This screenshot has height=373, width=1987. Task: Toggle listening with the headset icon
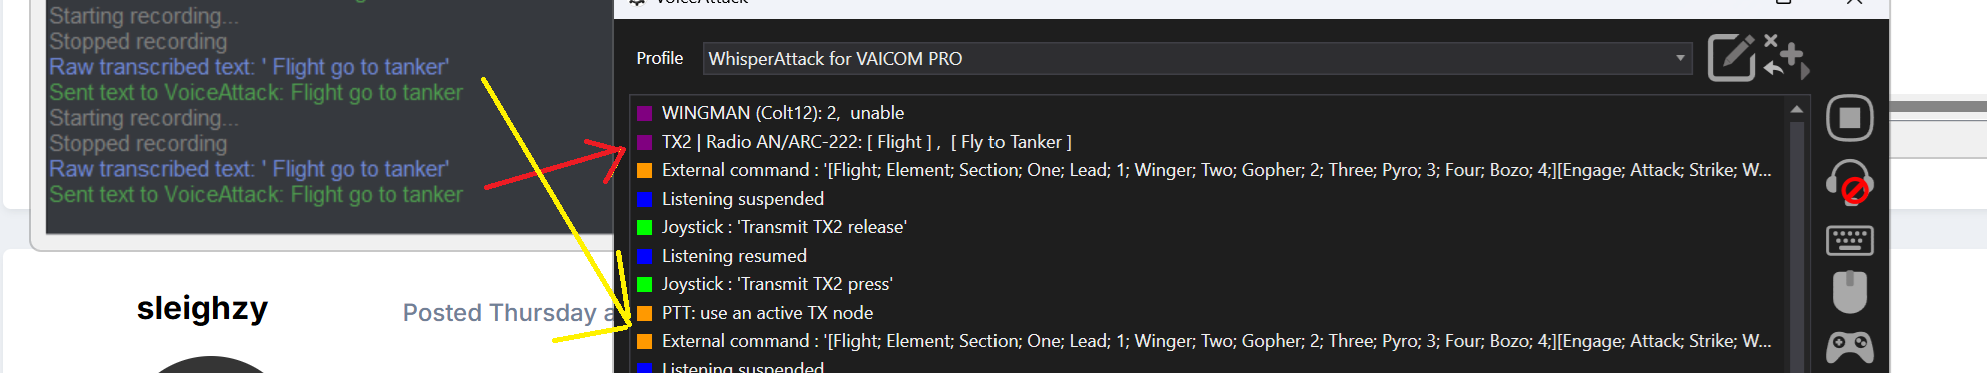1850,181
